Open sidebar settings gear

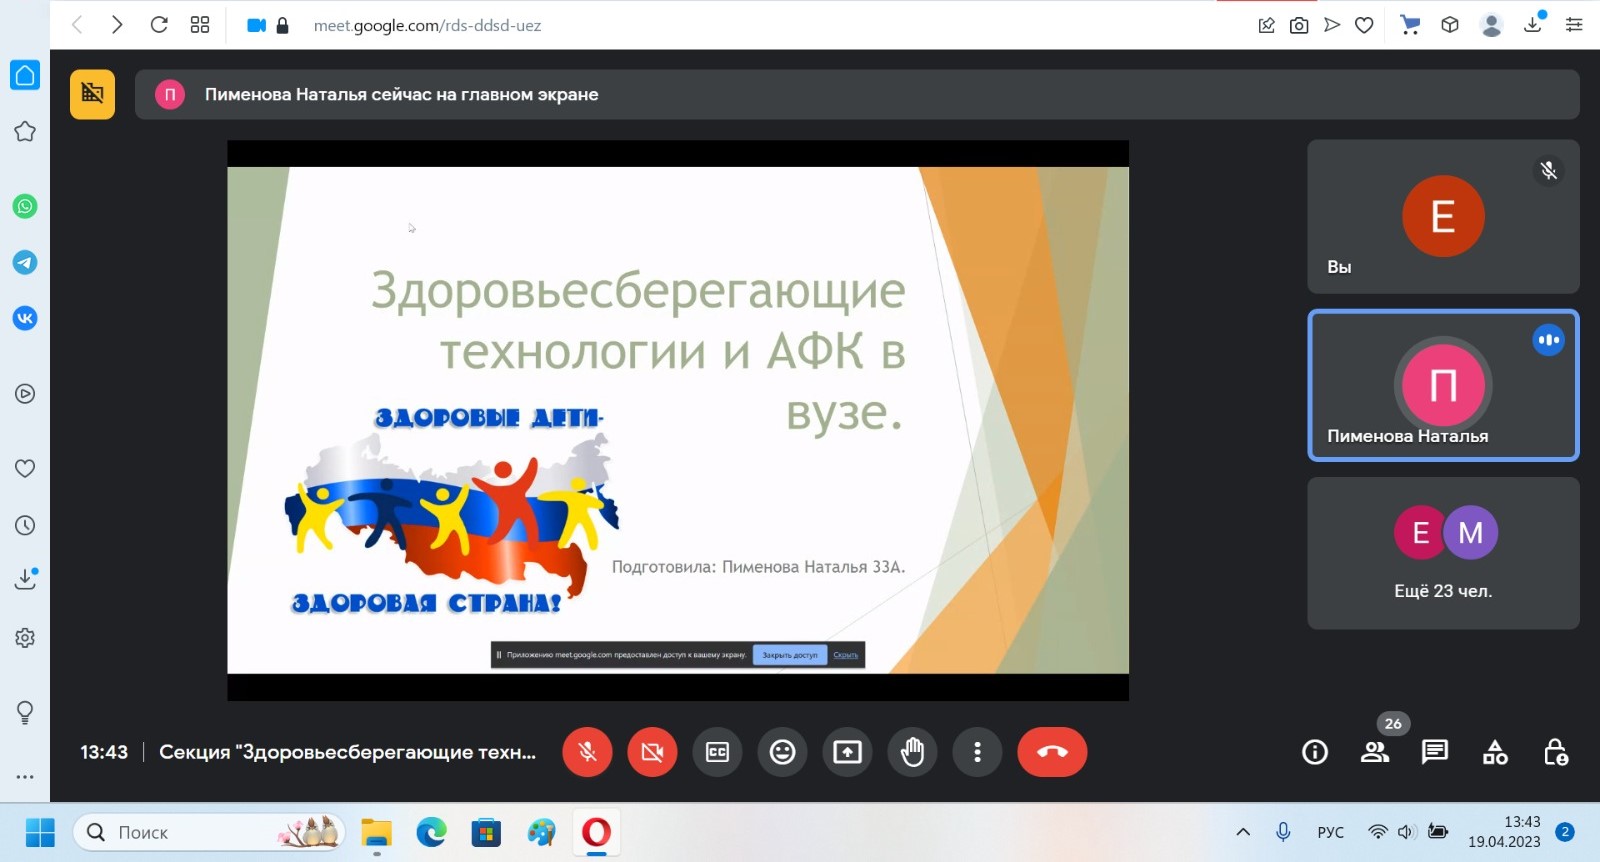click(25, 637)
